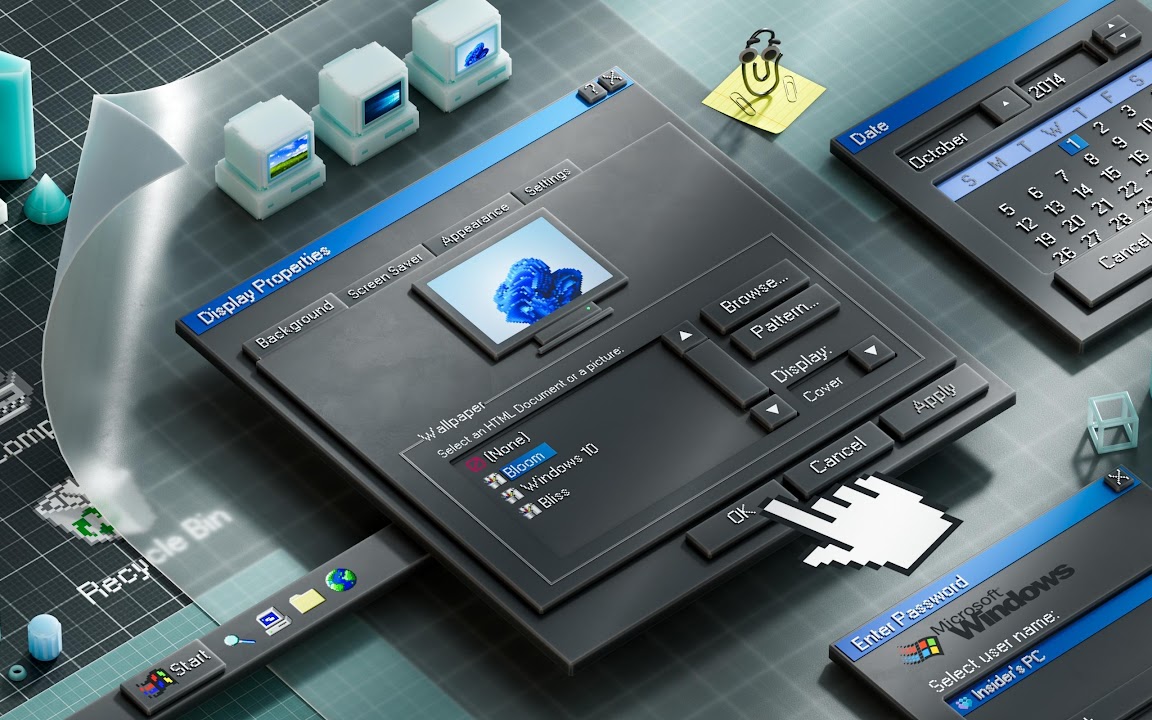
Task: Select day 8 in the calendar
Action: tap(1092, 157)
